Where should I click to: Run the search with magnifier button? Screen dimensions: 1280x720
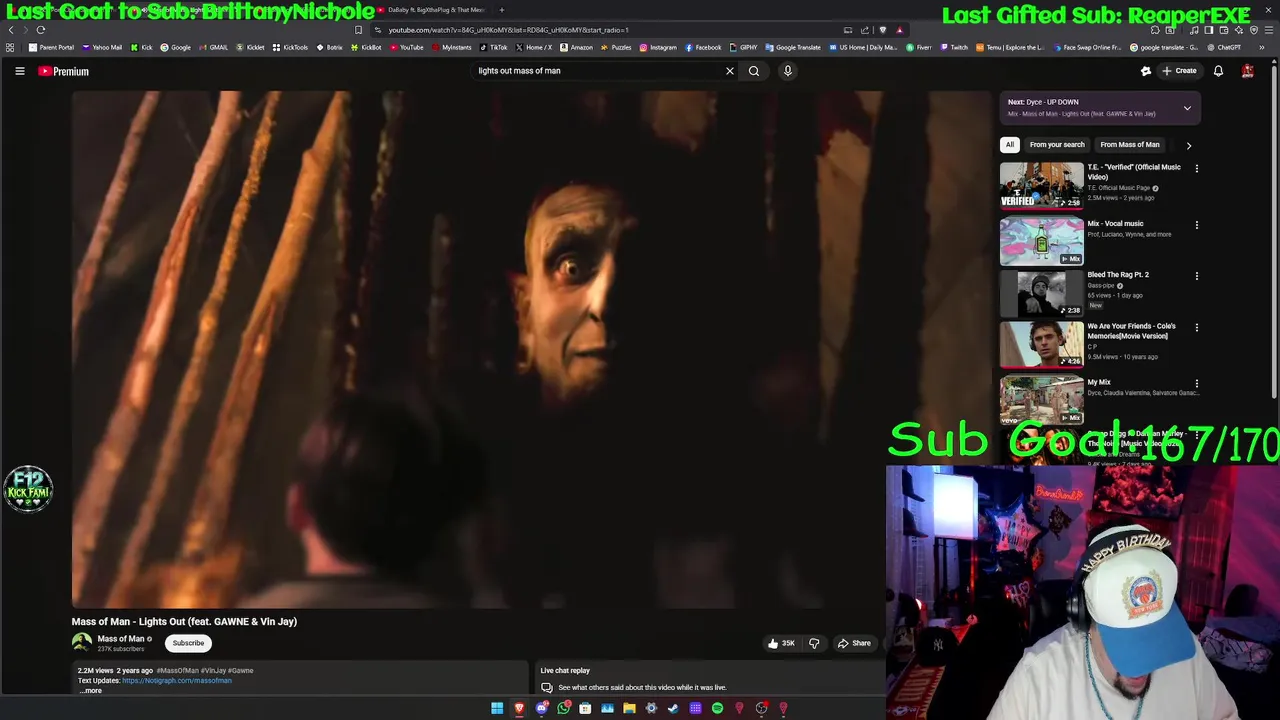tap(754, 71)
